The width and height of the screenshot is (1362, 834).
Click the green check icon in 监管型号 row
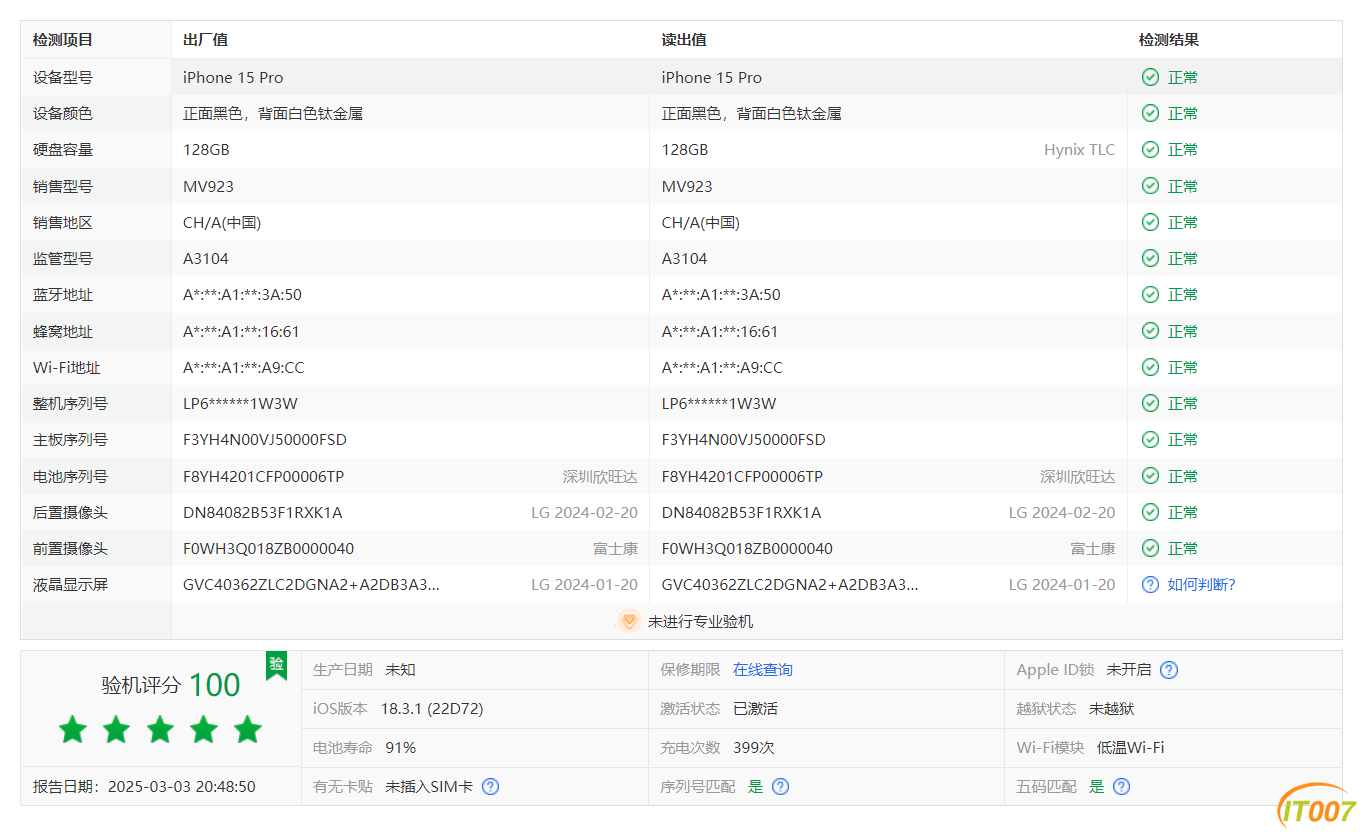click(x=1150, y=258)
